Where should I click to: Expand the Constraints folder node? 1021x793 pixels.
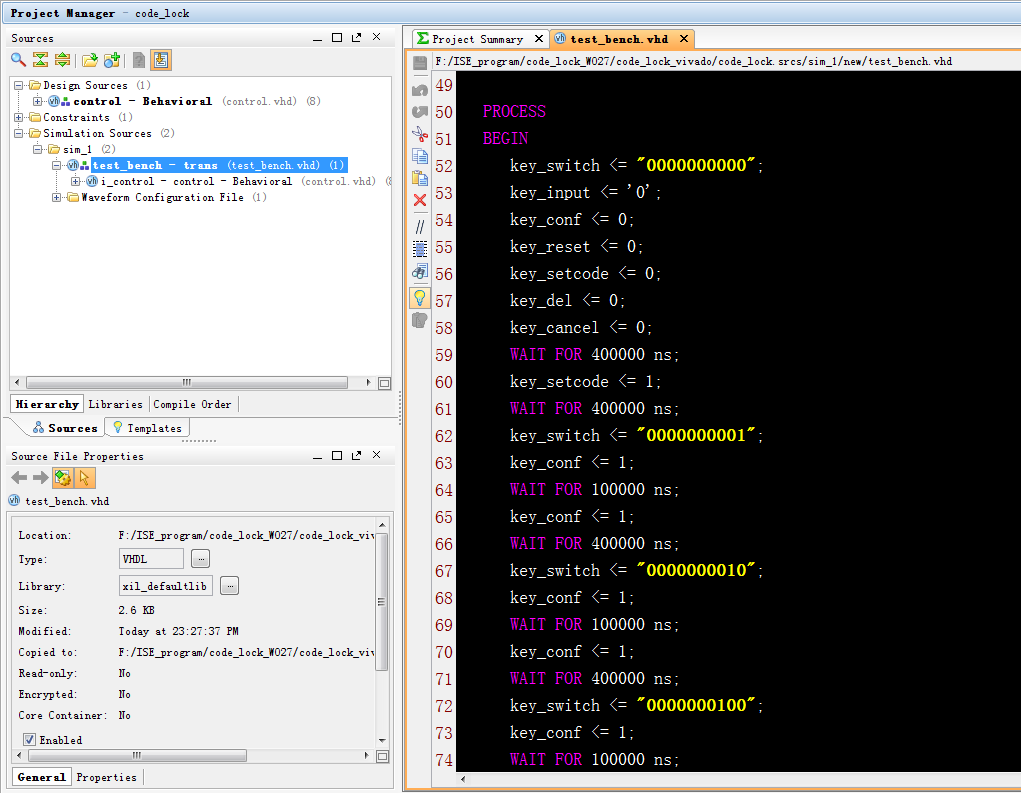(x=20, y=118)
